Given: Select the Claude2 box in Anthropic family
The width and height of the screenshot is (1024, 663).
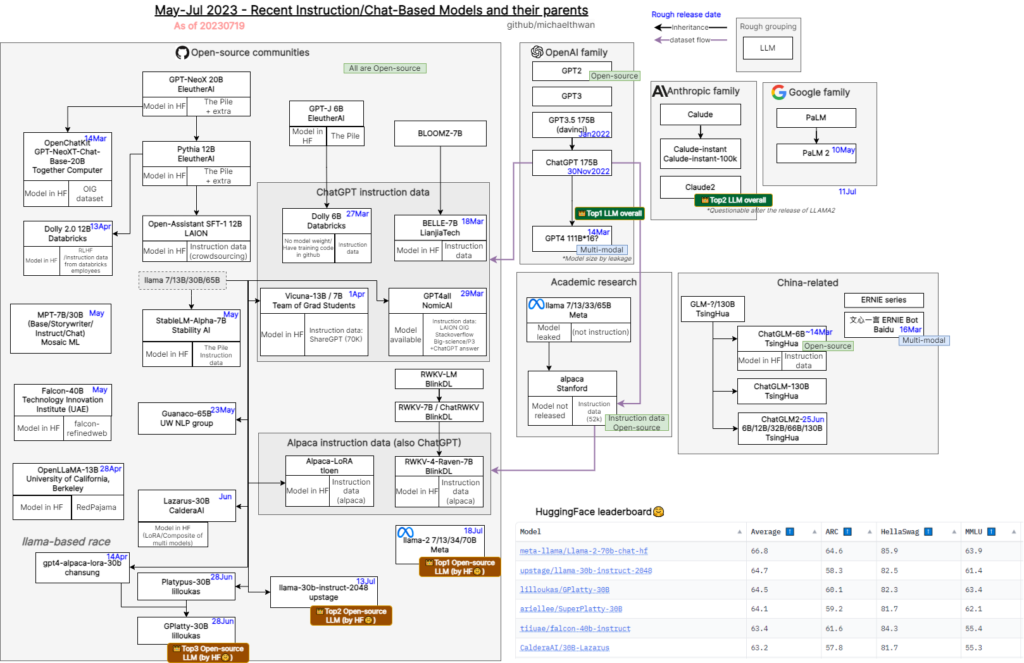Looking at the screenshot, I should point(700,187).
